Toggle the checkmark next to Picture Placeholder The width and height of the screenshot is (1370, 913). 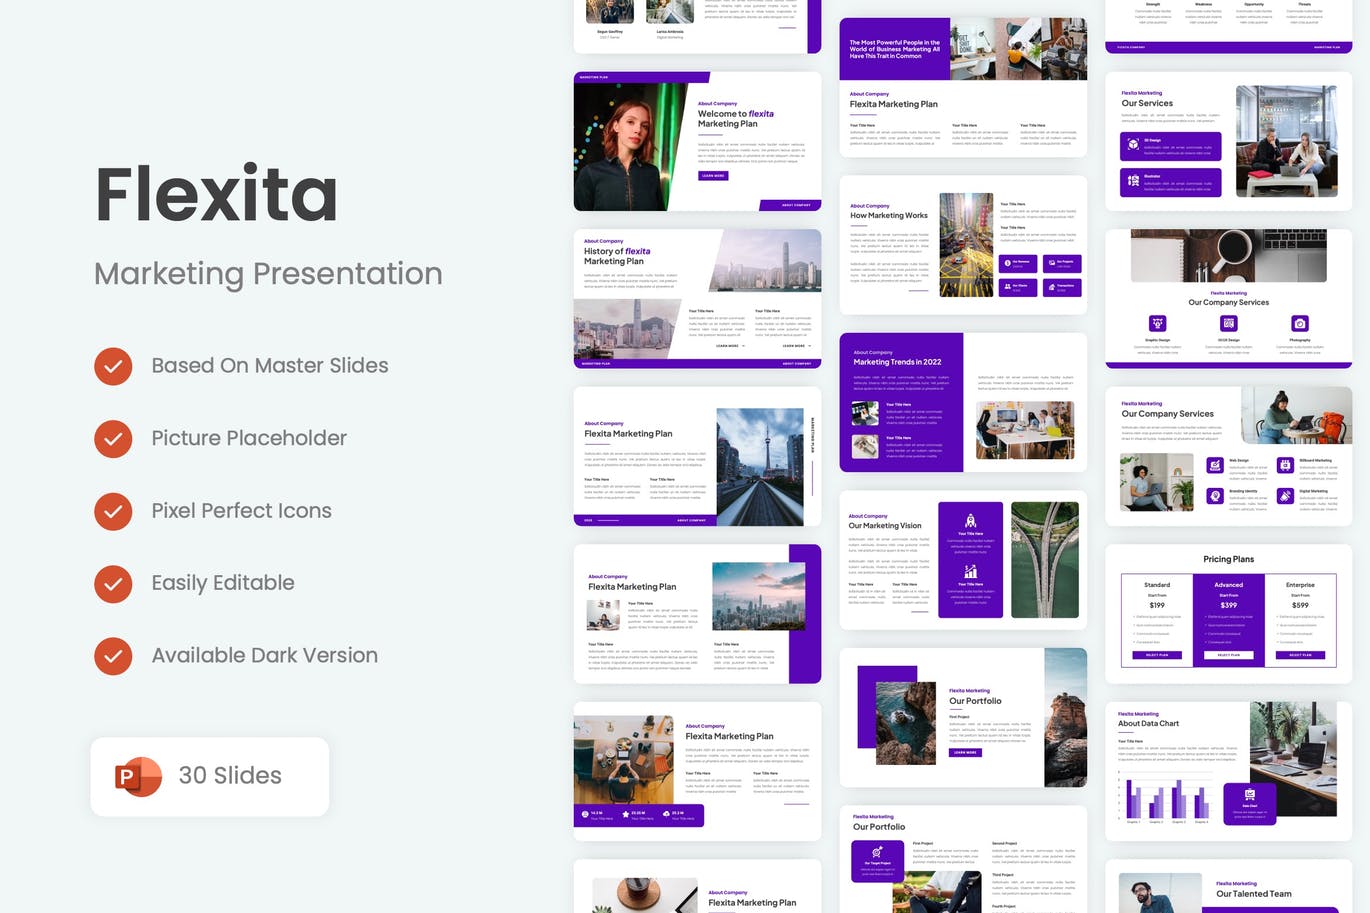113,439
